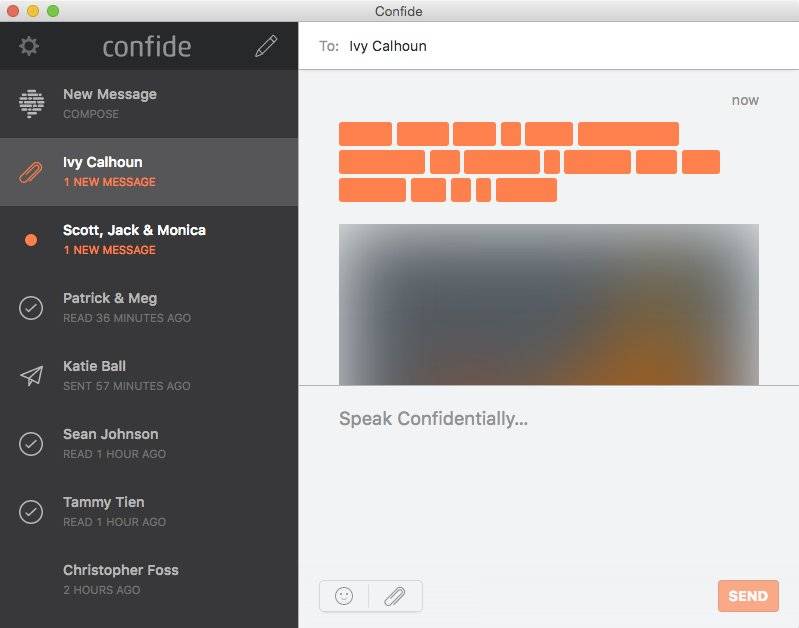Click the blurred image attachment
The width and height of the screenshot is (799, 628).
click(548, 304)
